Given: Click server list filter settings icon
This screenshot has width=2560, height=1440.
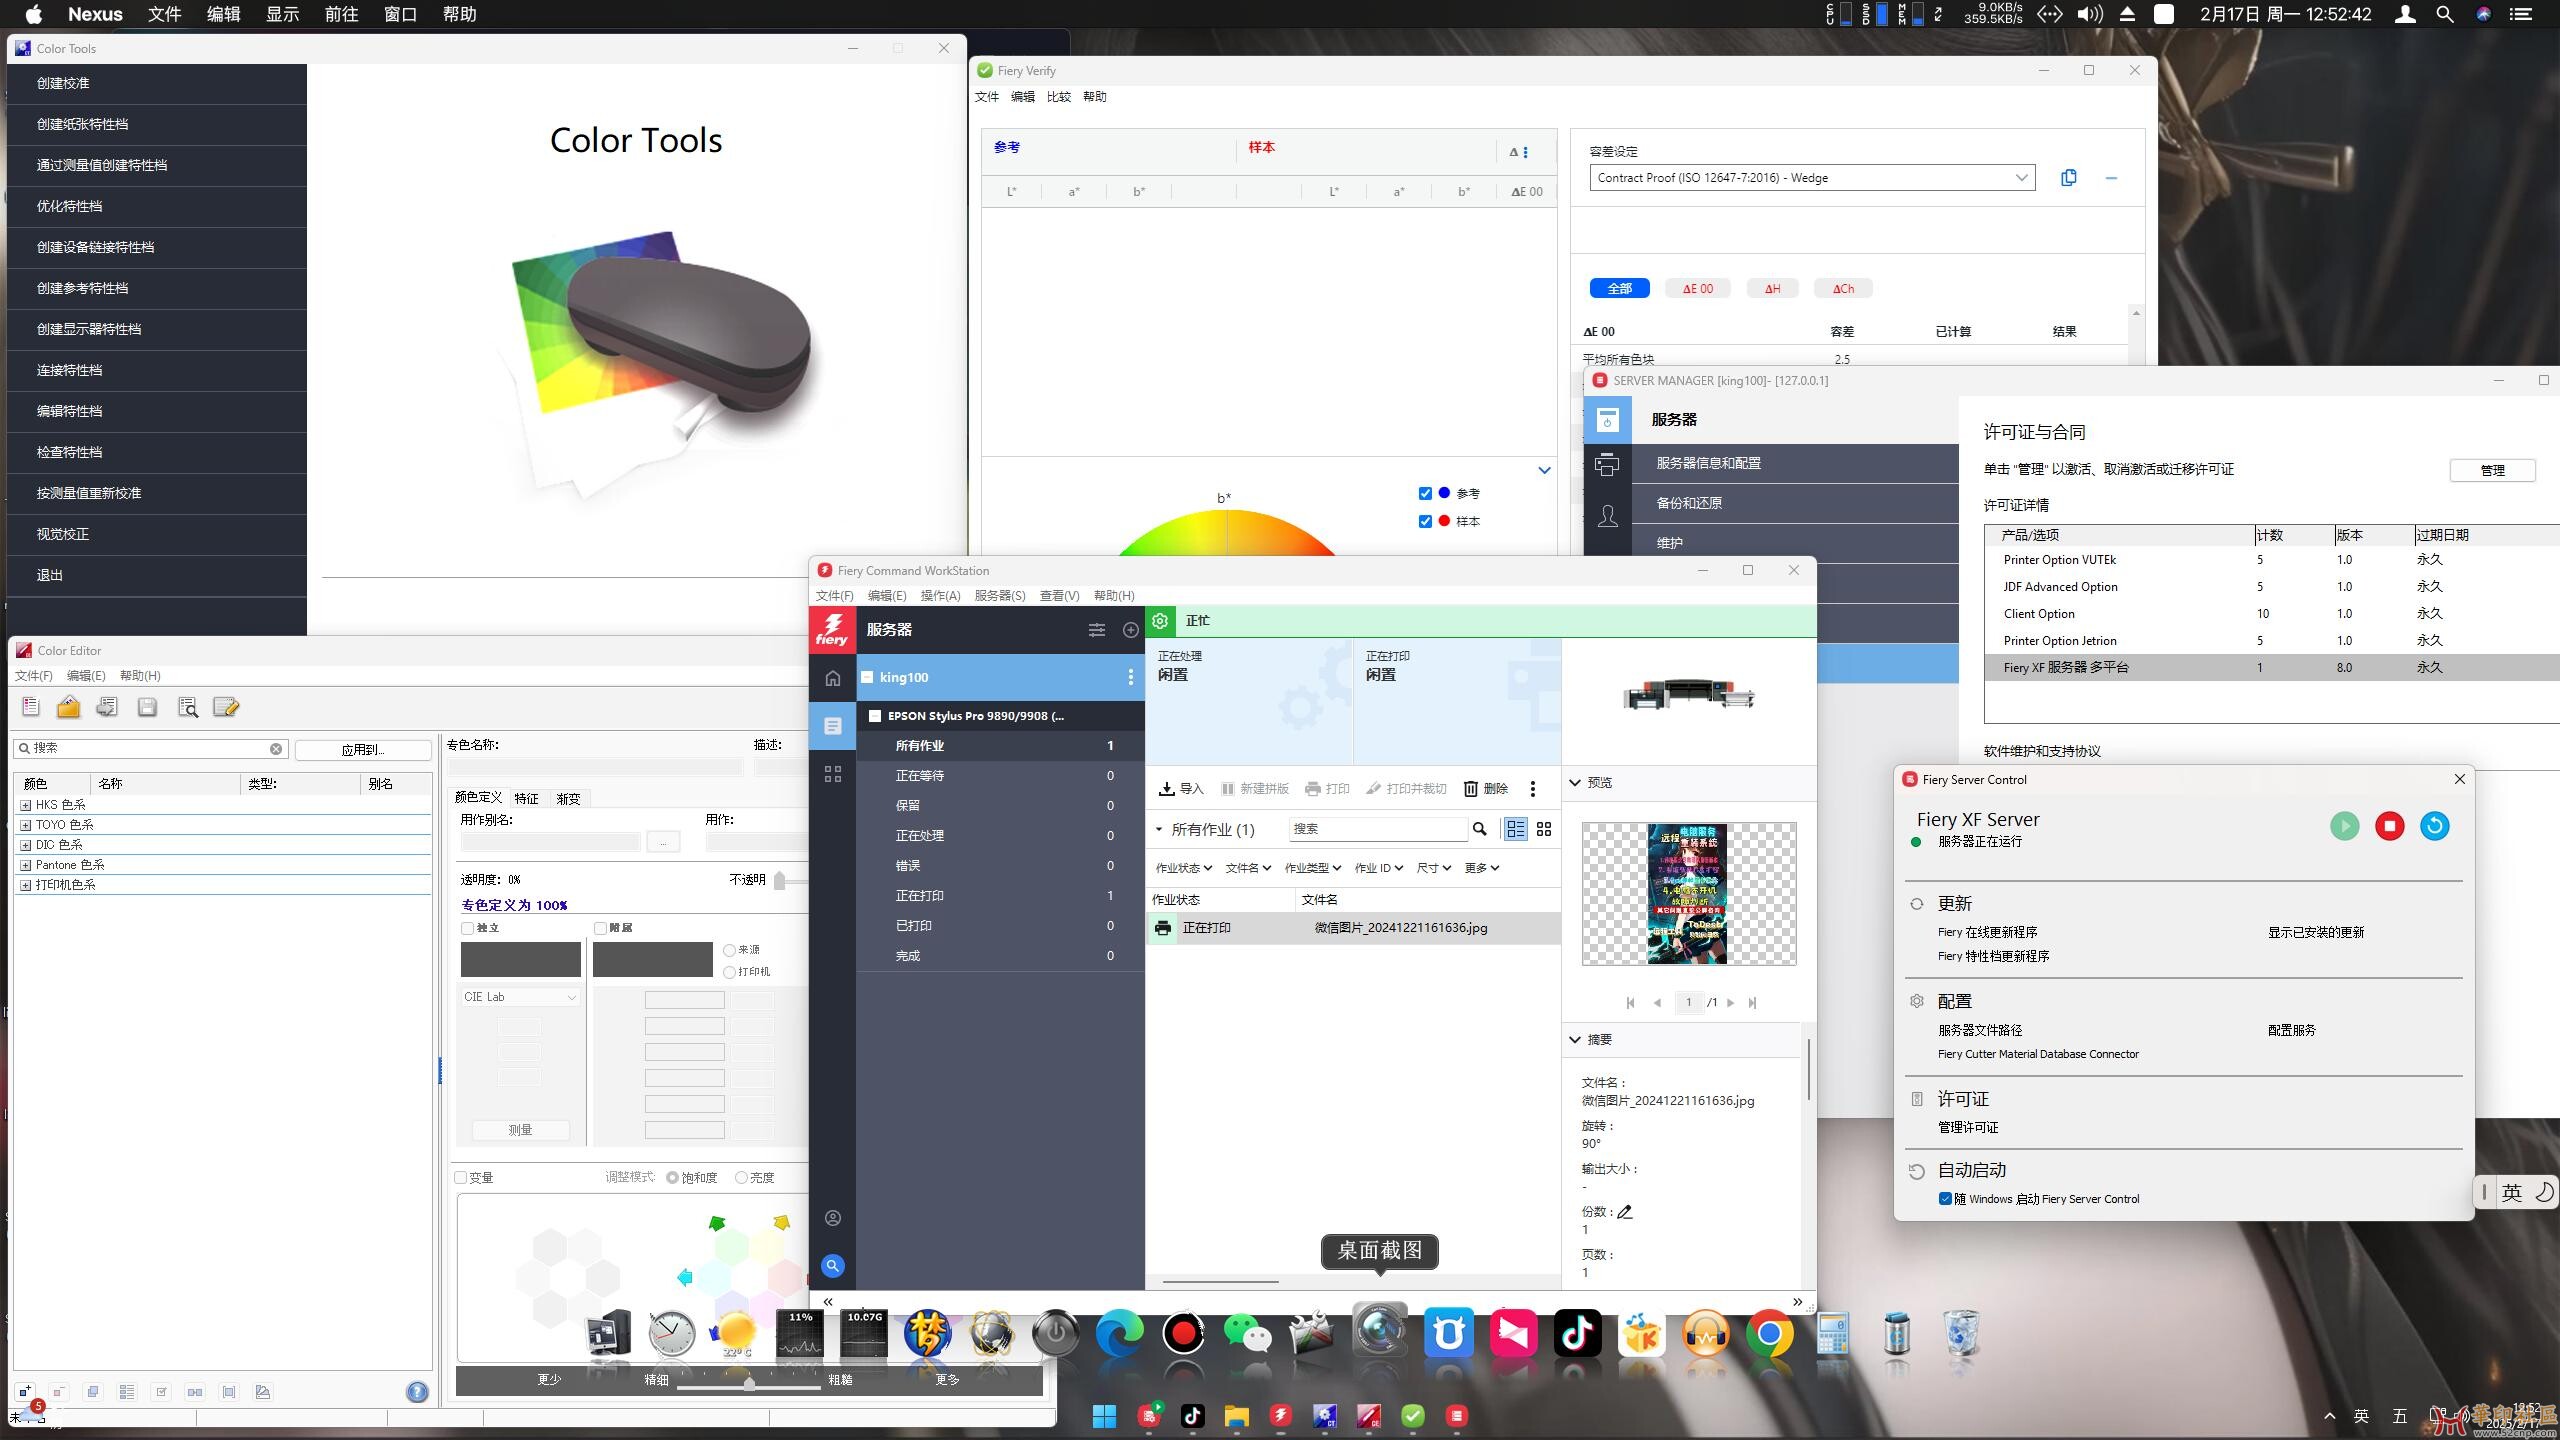Looking at the screenshot, I should [1097, 630].
